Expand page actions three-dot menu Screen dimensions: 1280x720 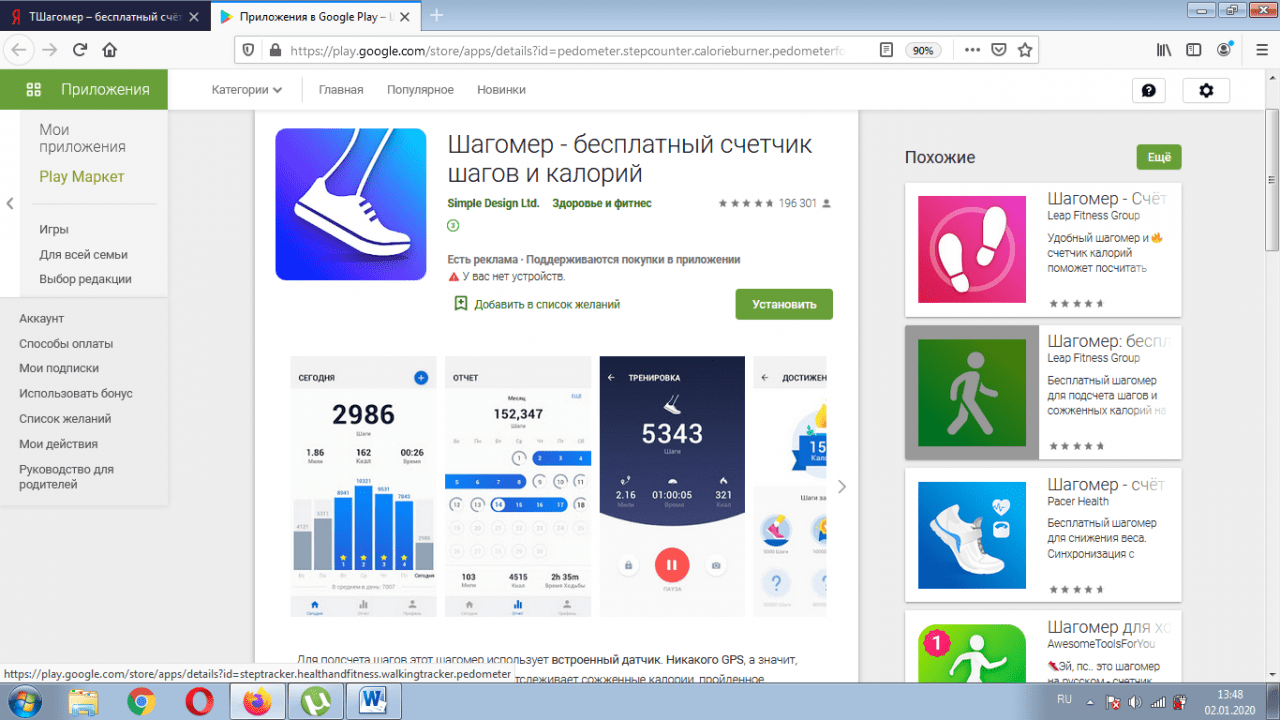pos(972,50)
